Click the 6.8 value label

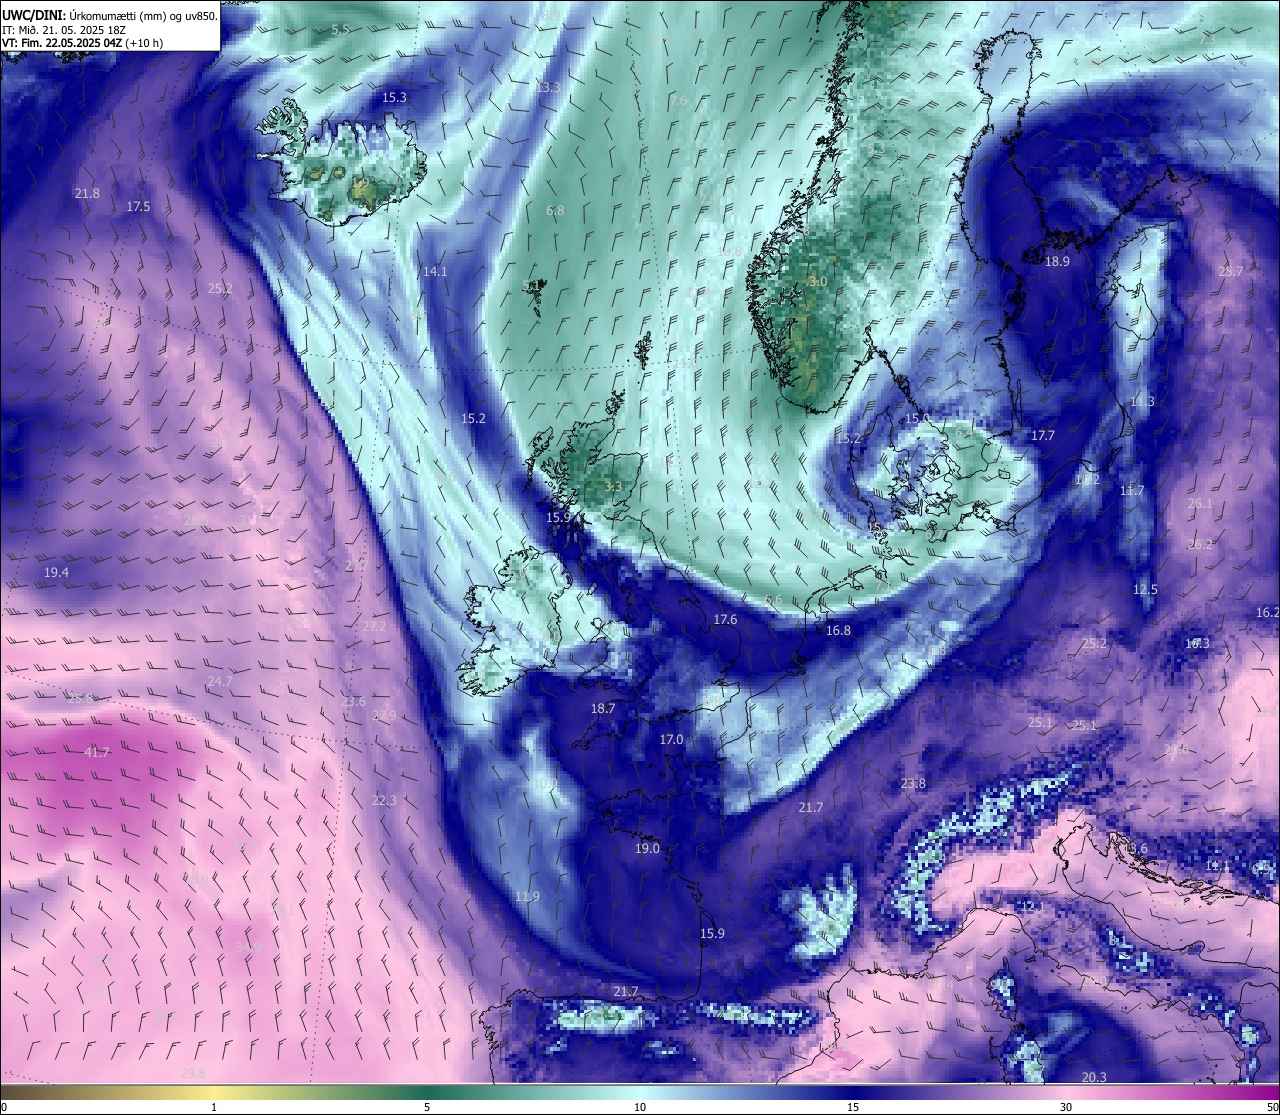click(555, 210)
